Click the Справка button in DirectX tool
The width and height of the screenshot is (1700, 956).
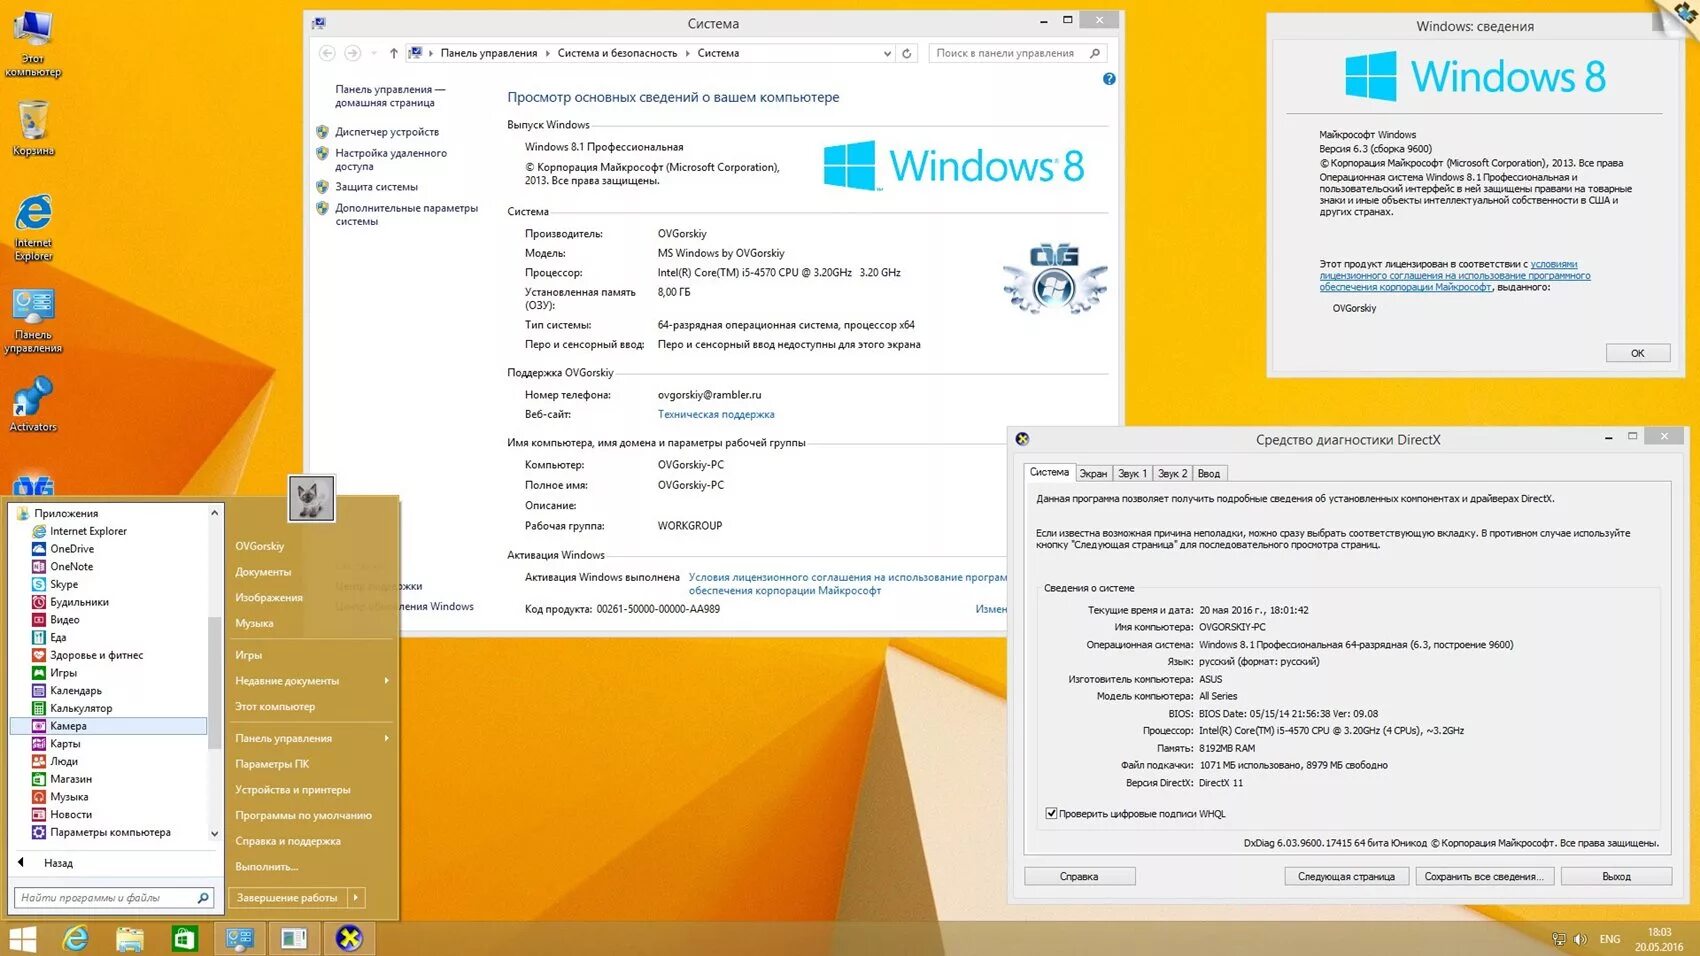pos(1079,877)
